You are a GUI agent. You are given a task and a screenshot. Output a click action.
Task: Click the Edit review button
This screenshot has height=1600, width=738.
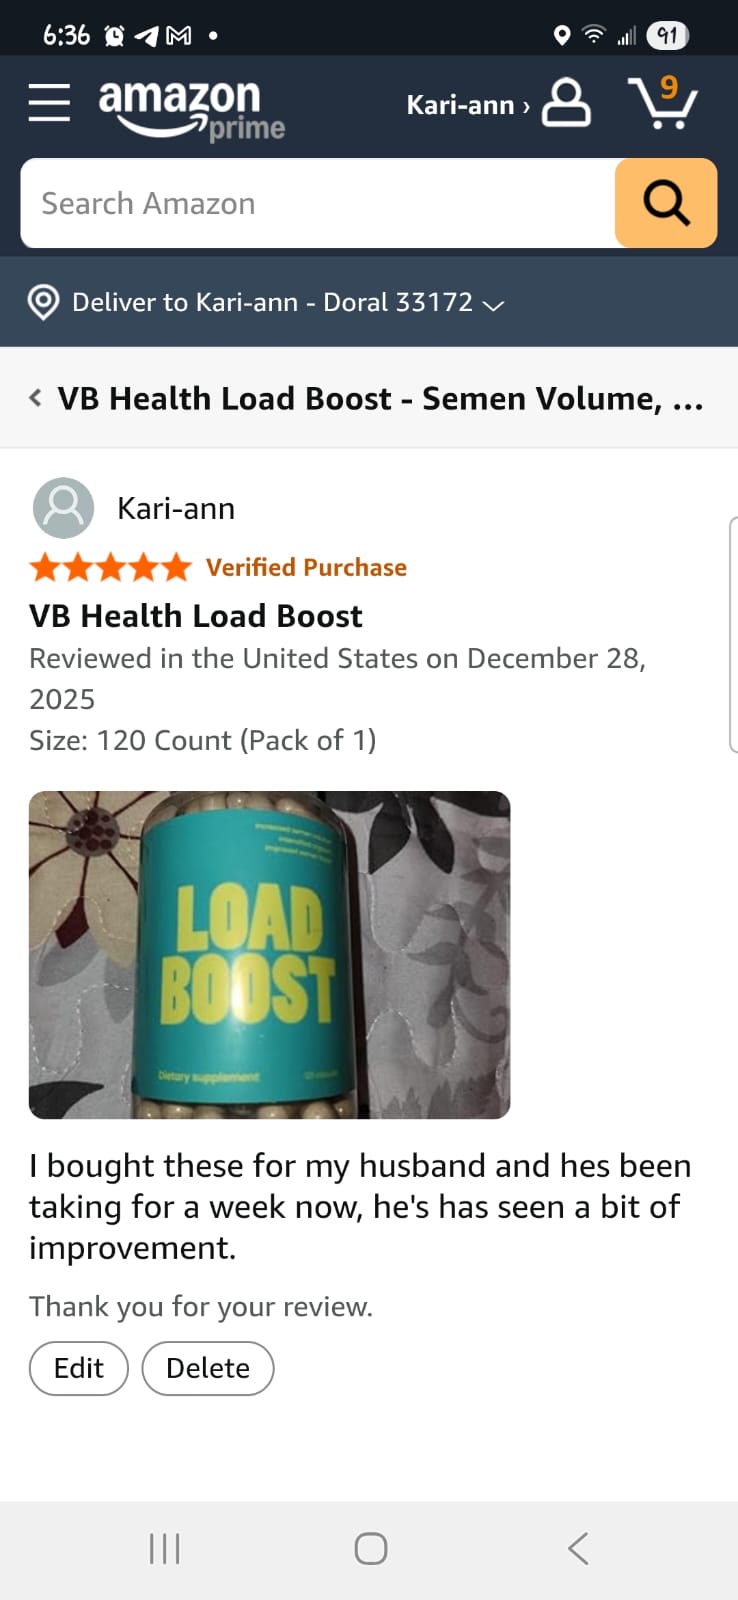point(79,1368)
